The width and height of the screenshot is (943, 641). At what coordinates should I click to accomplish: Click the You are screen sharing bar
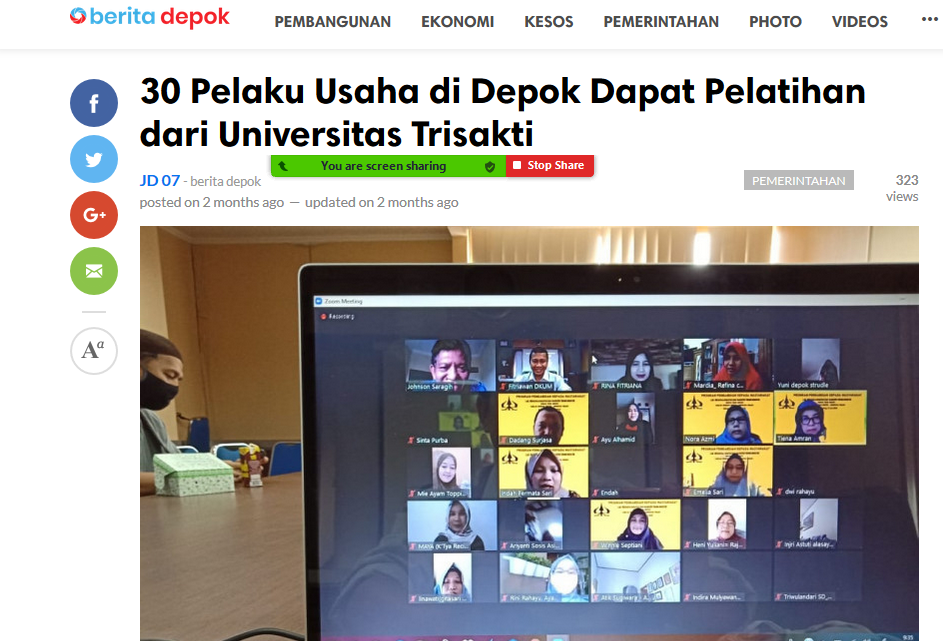389,166
